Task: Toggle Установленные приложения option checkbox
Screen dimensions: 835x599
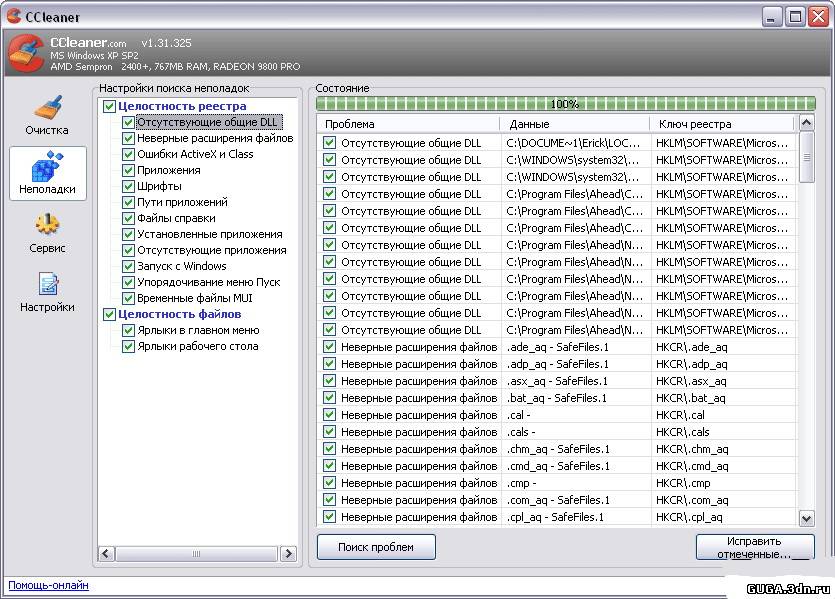Action: pos(128,234)
